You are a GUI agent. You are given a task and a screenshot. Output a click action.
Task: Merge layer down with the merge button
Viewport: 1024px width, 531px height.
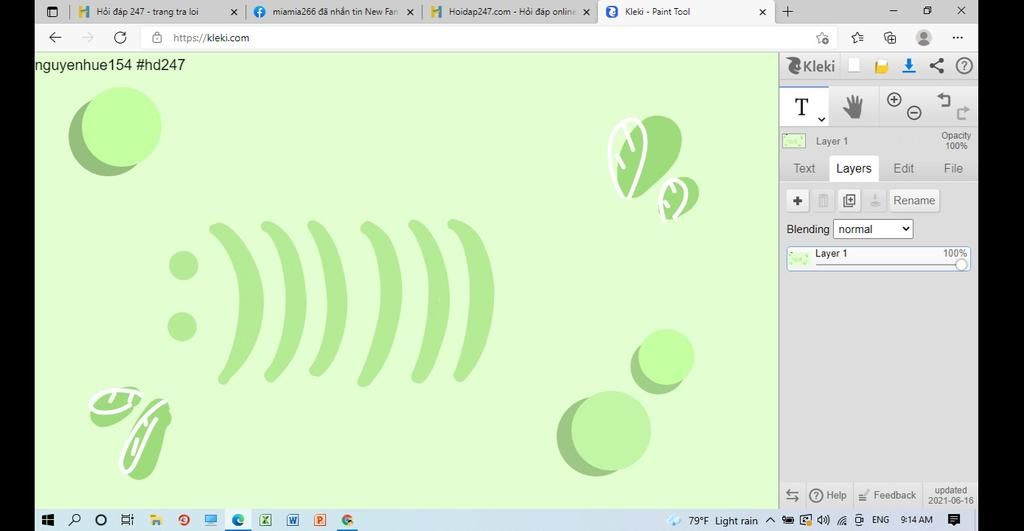point(875,201)
